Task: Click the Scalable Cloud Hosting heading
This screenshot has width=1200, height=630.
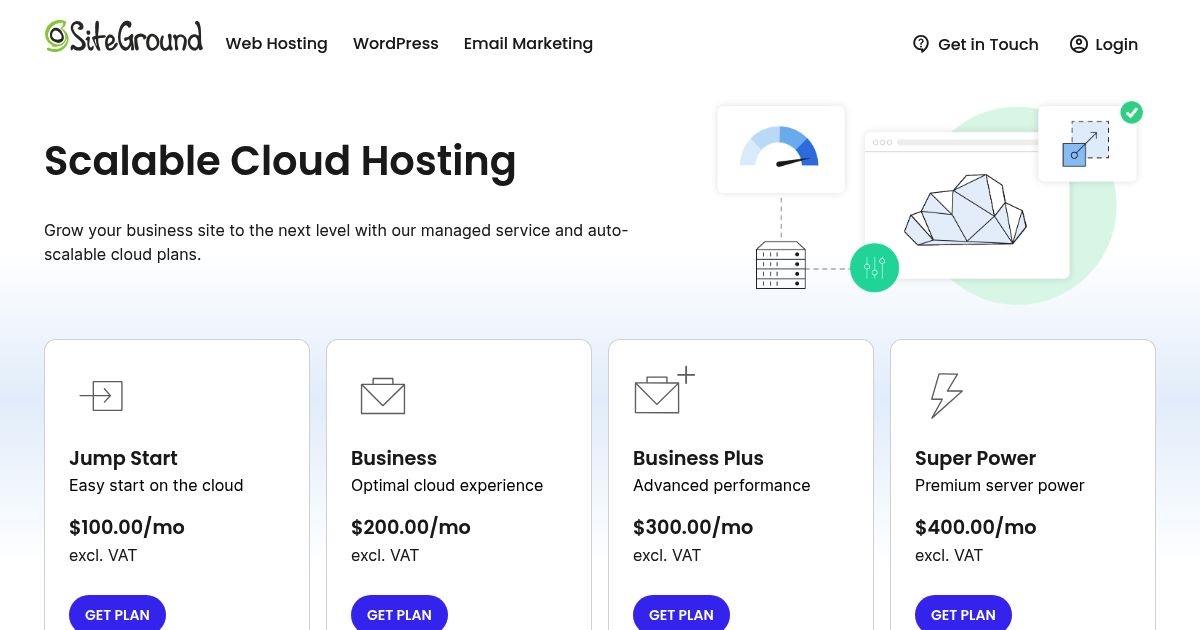Action: 280,161
